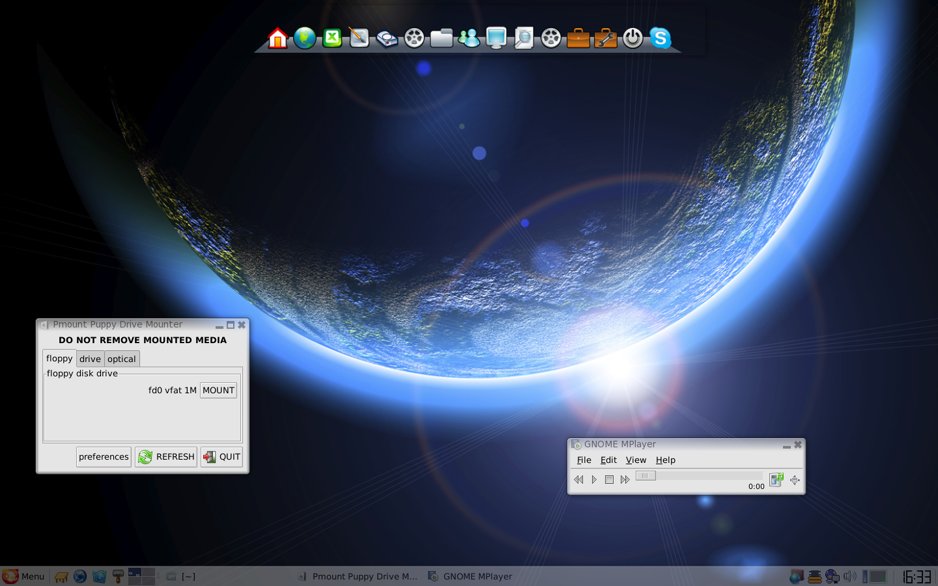938x586 pixels.
Task: Mount the fd0 vfat floppy drive
Action: pyautogui.click(x=218, y=390)
